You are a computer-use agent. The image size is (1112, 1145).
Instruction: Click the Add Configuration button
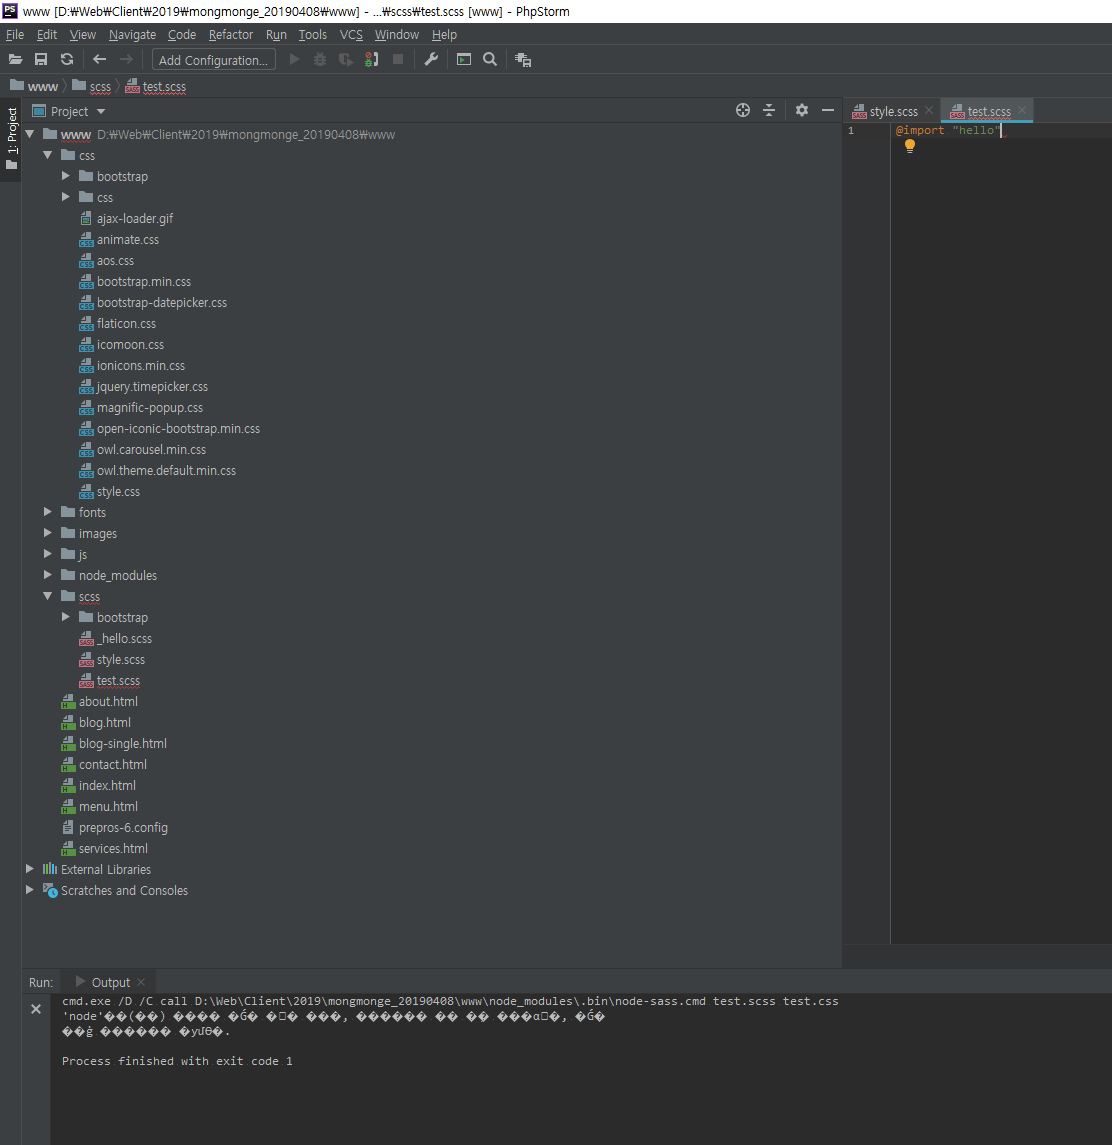point(213,60)
